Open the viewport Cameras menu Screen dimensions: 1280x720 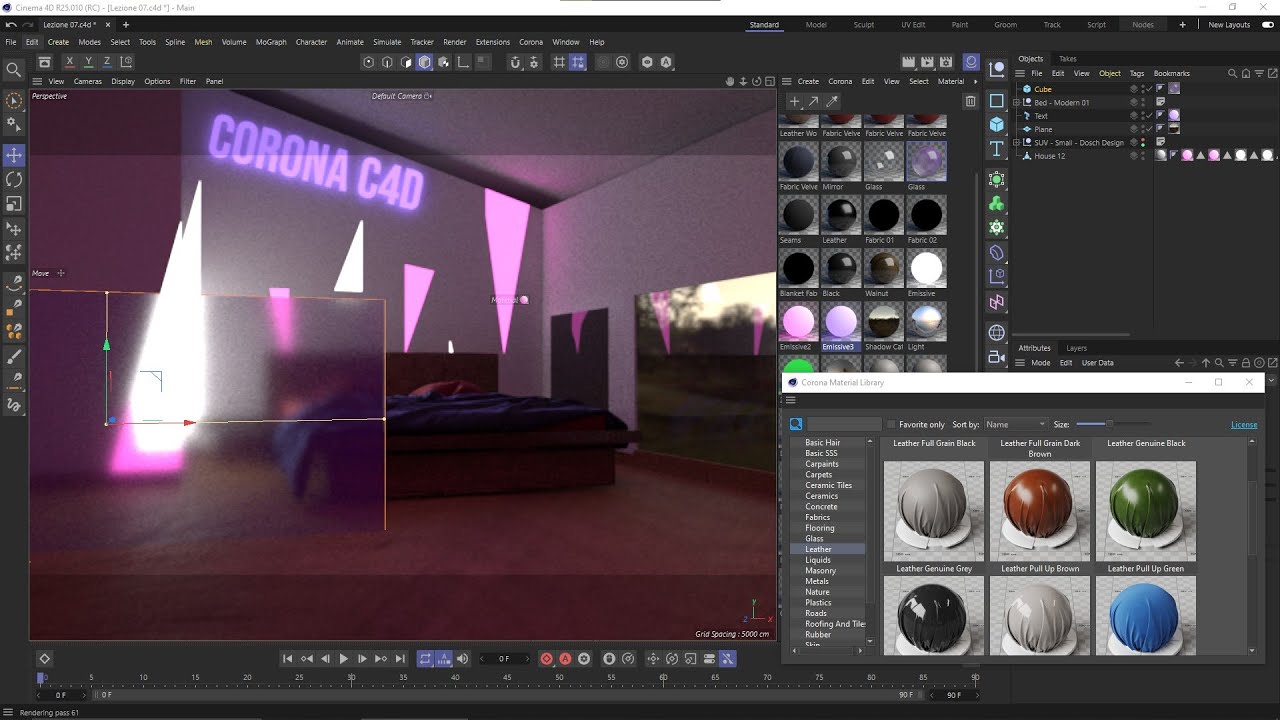(87, 81)
